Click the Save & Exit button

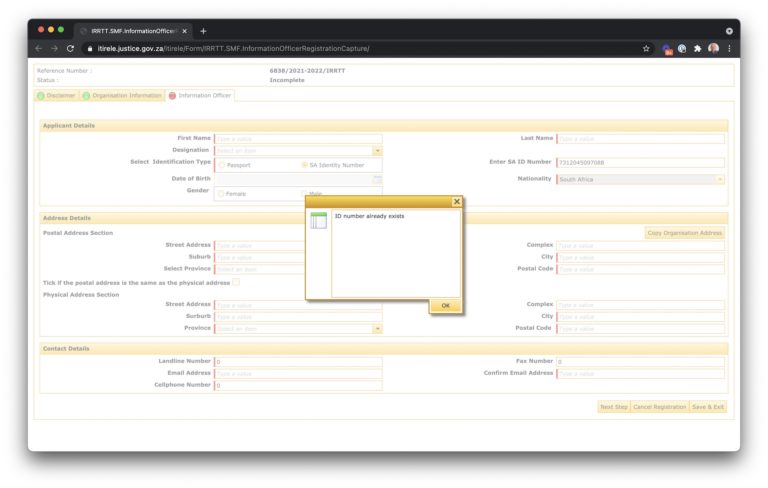[x=708, y=407]
